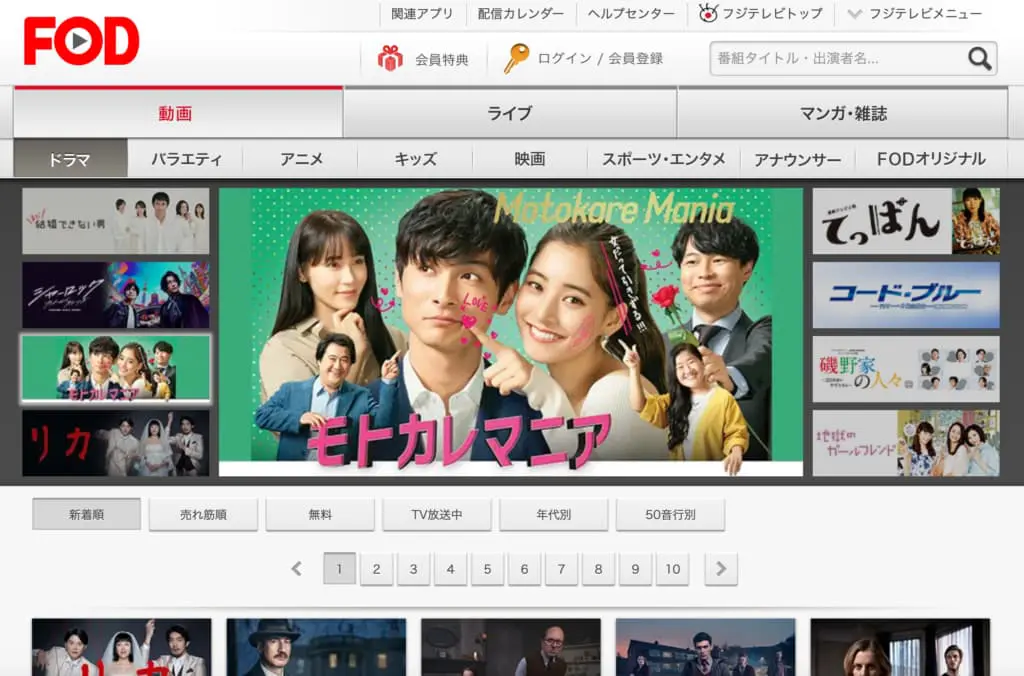
Task: Go to page 9
Action: (635, 569)
